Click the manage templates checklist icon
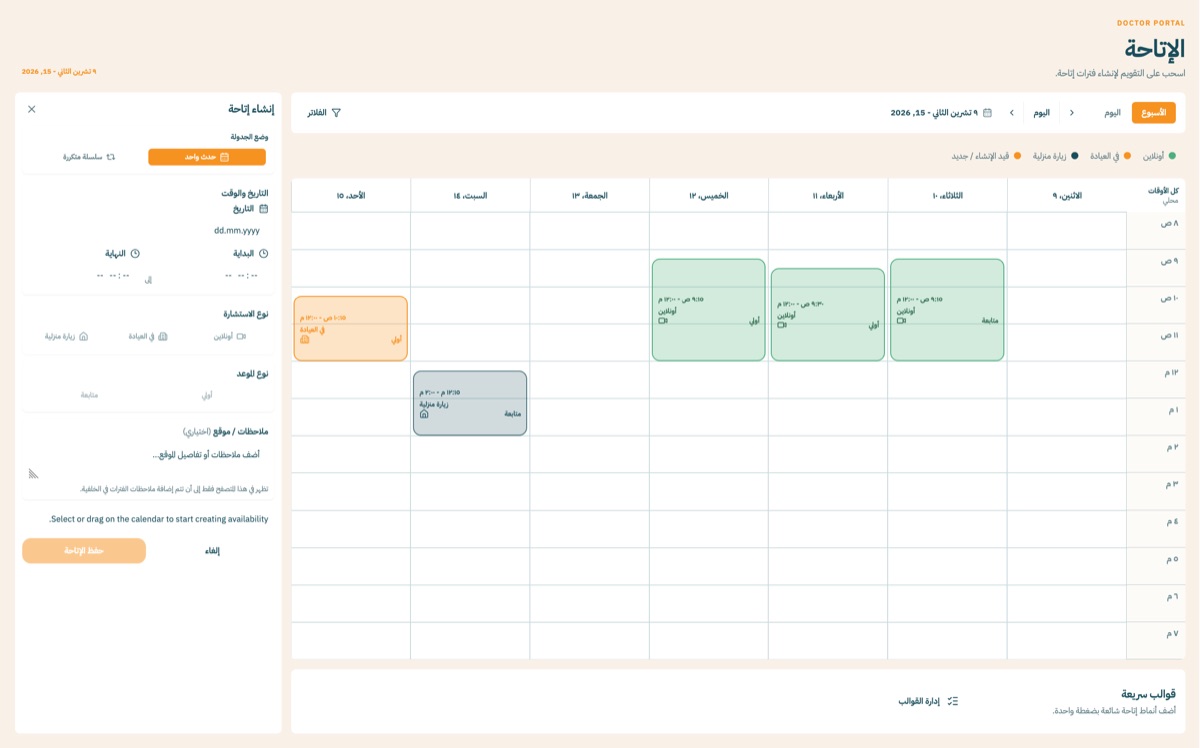1200x748 pixels. tap(952, 701)
